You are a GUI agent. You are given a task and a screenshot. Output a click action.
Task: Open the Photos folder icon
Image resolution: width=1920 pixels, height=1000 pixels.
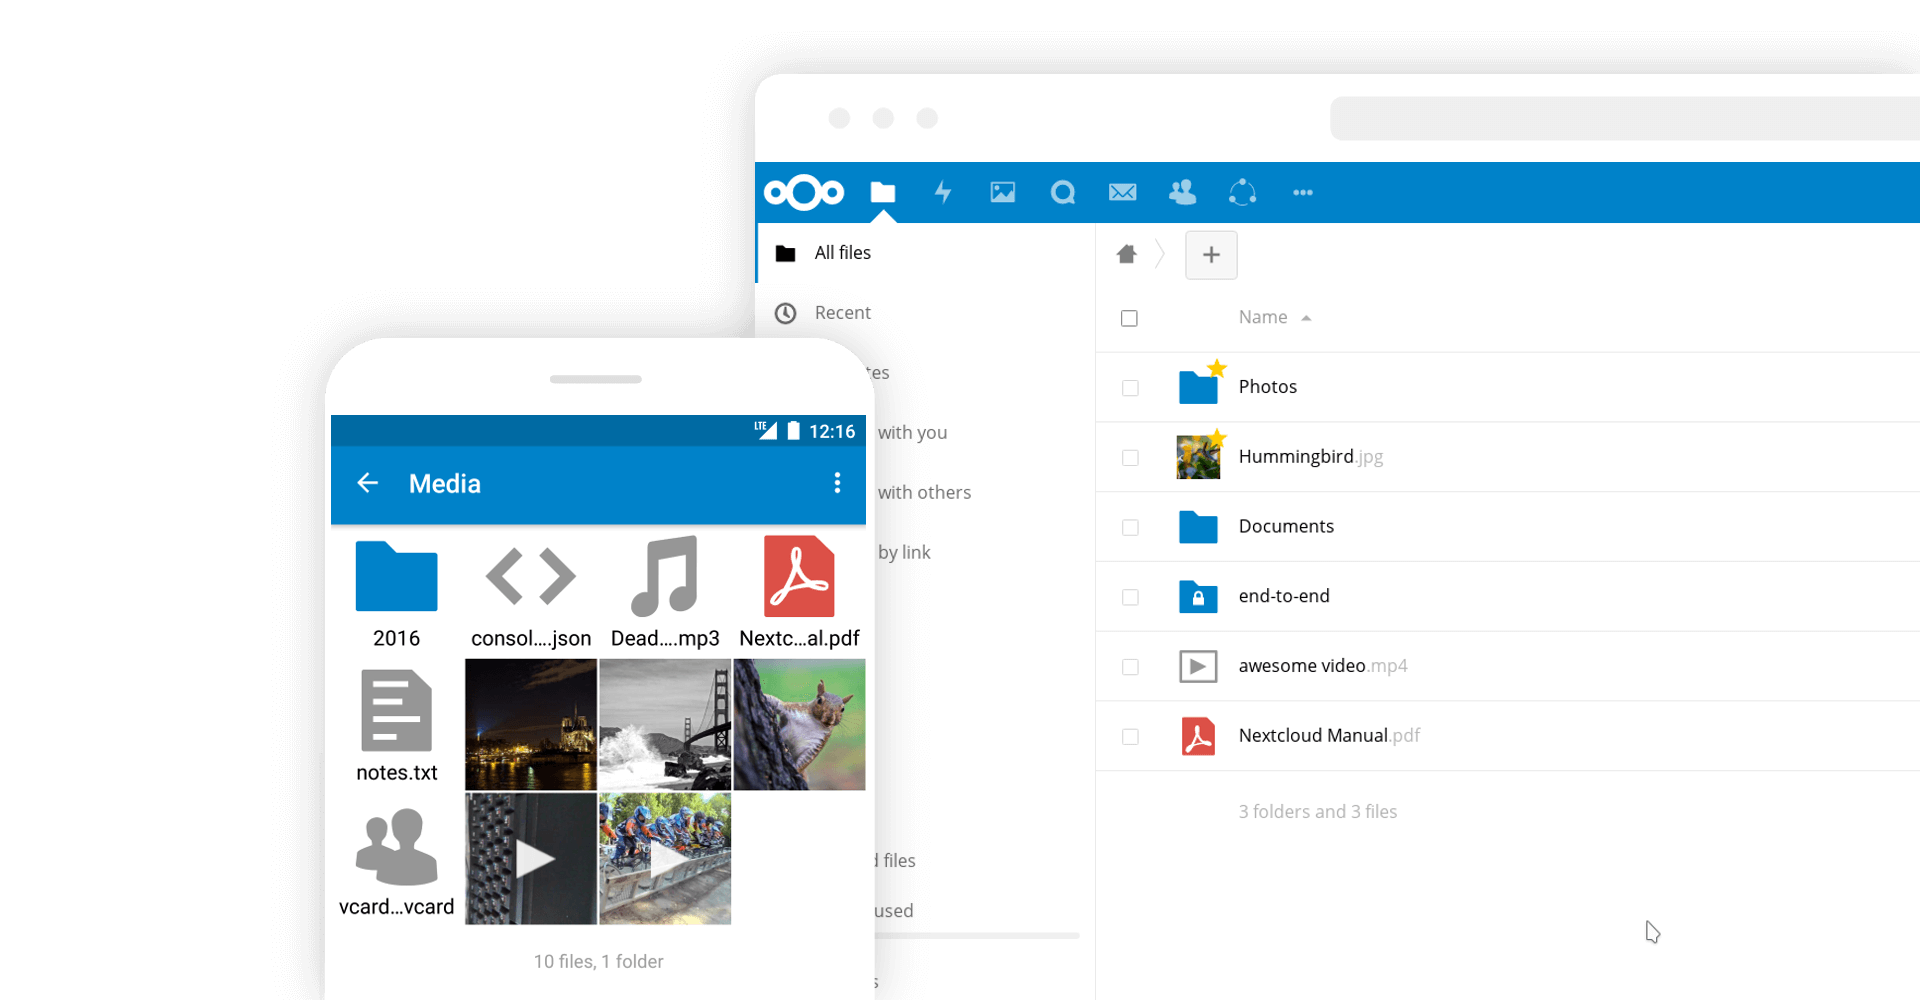(x=1198, y=387)
